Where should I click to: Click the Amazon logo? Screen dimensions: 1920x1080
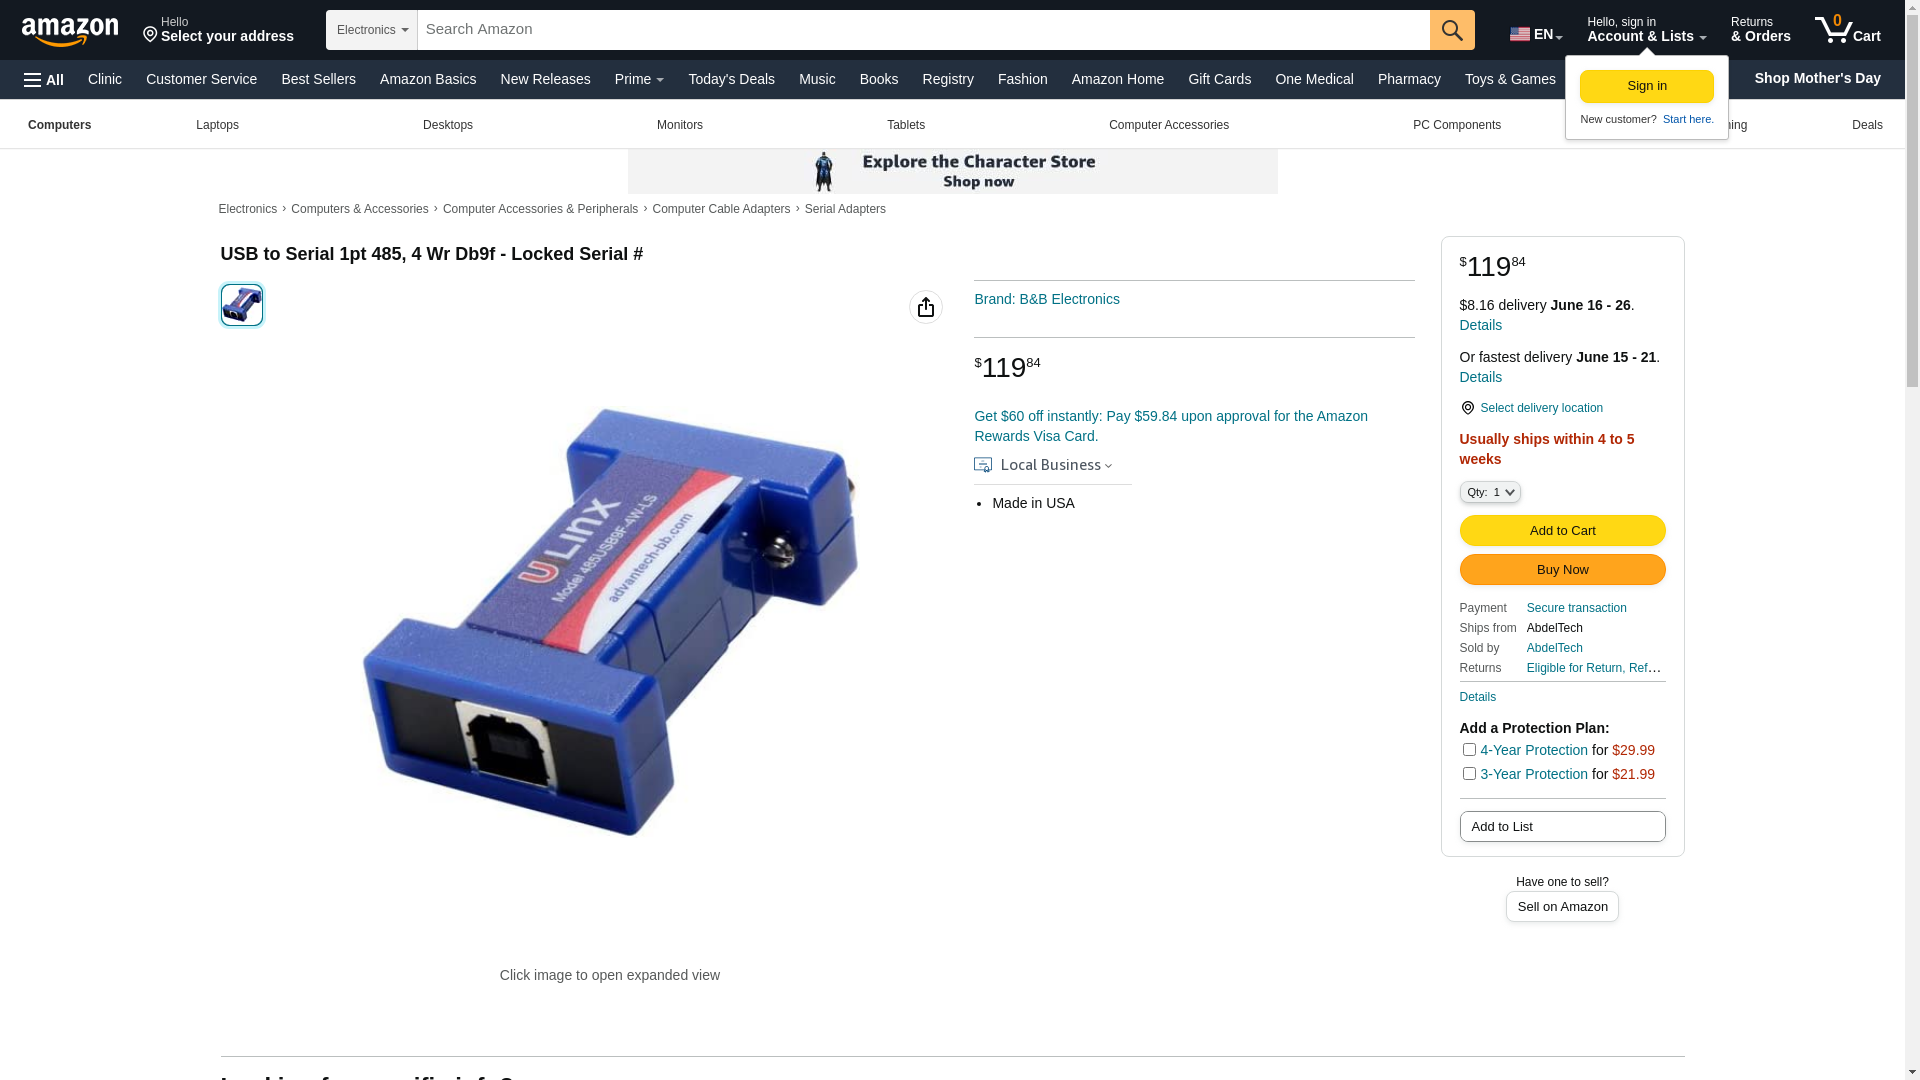(70, 31)
